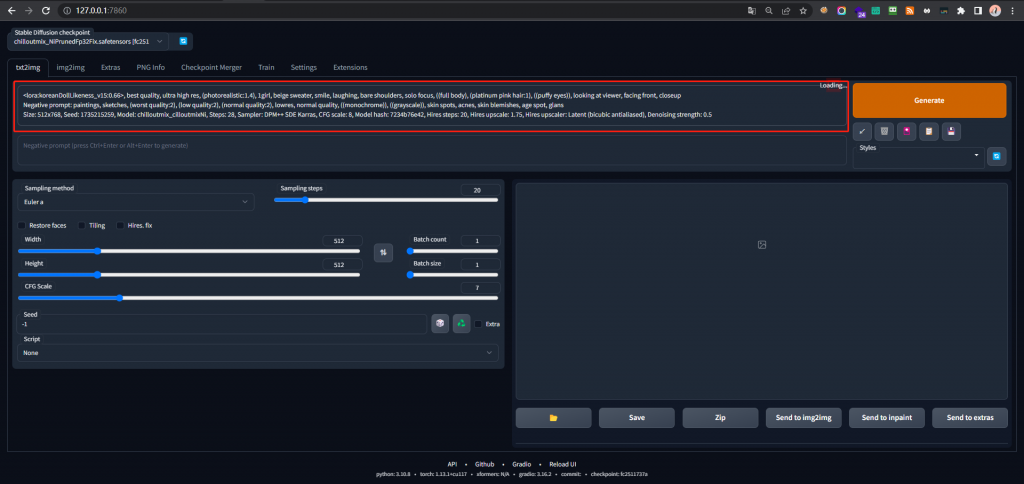Open the Sampling method dropdown
Screen dimensions: 1024x484
pos(136,202)
